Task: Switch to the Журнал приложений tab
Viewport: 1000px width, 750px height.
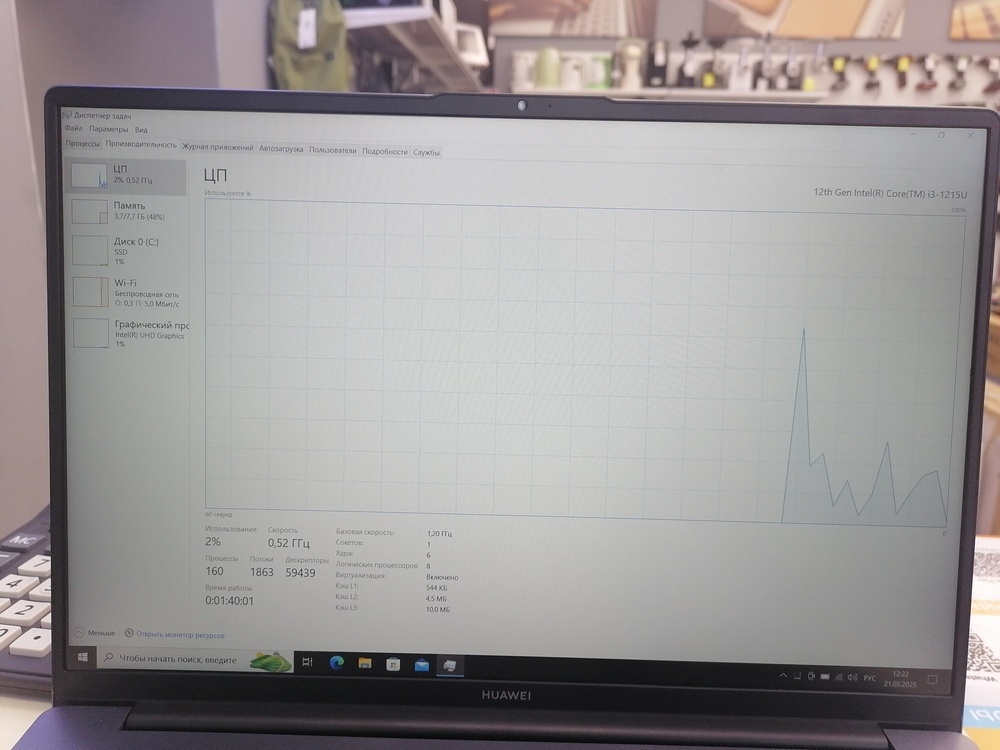Action: pos(217,147)
